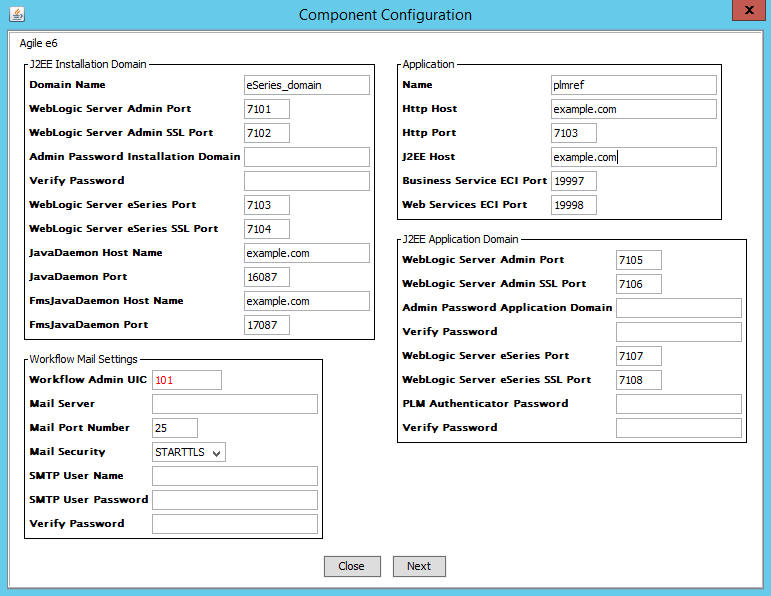Click the Application group title
The height and width of the screenshot is (596, 771).
pyautogui.click(x=428, y=64)
